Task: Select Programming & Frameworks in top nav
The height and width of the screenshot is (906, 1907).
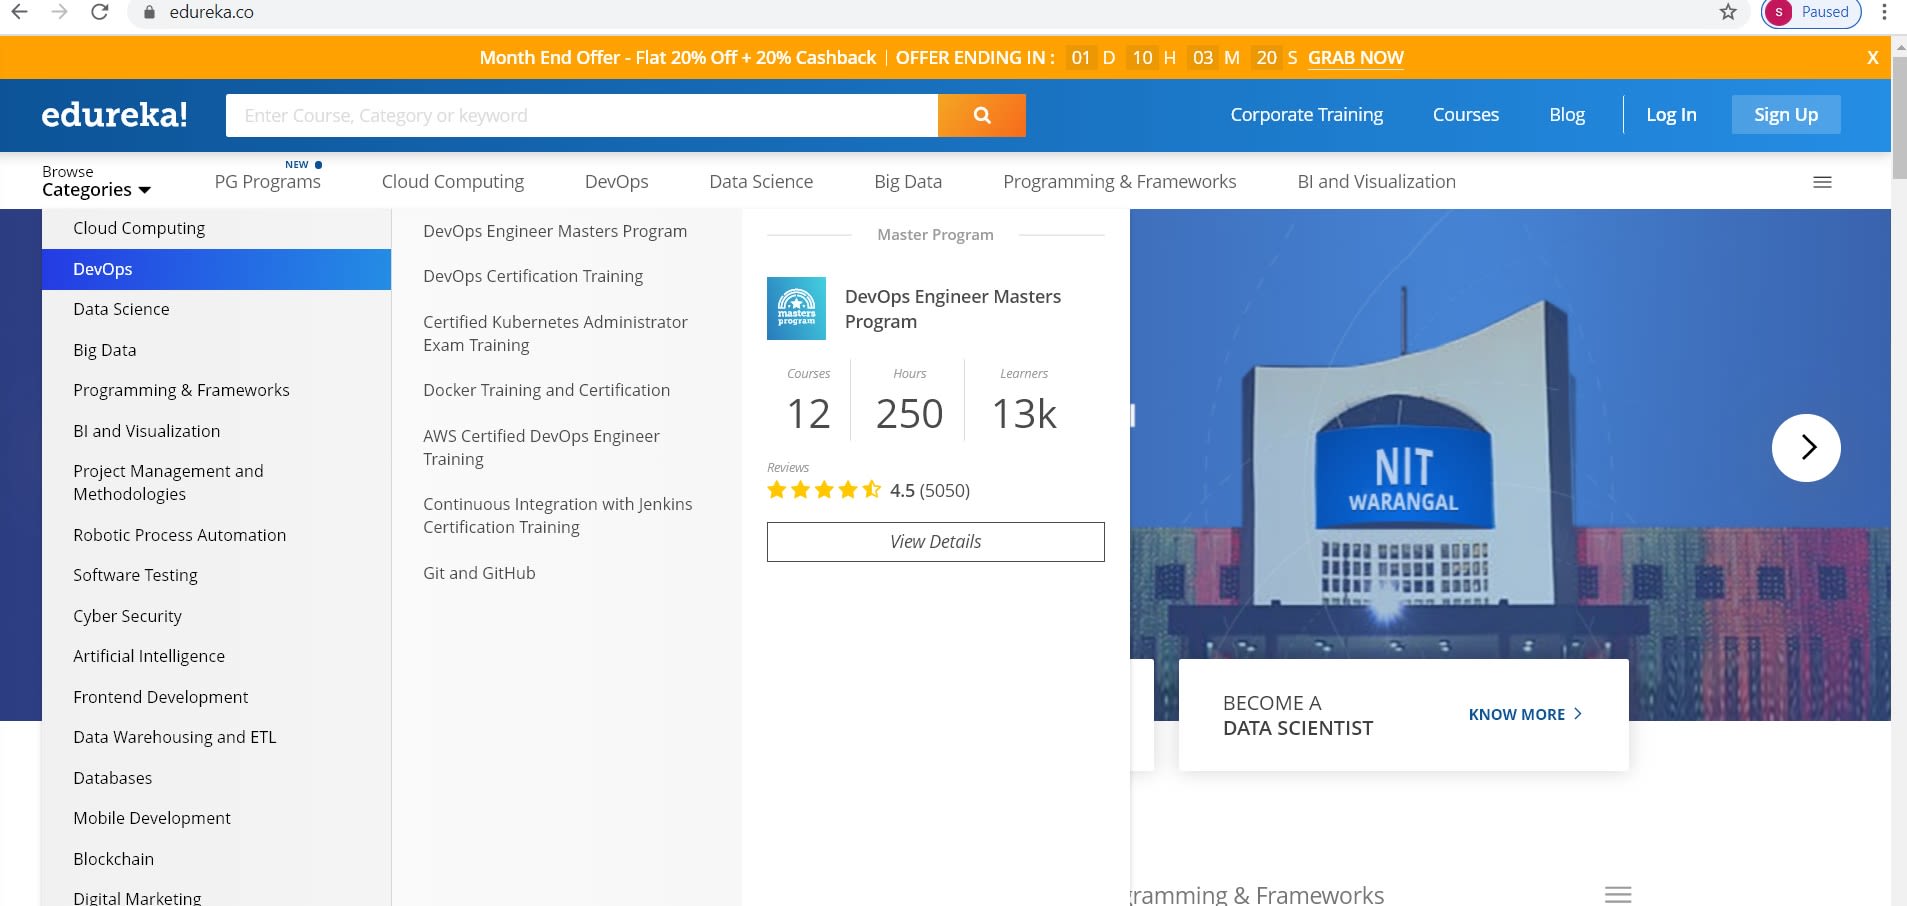Action: 1120,181
